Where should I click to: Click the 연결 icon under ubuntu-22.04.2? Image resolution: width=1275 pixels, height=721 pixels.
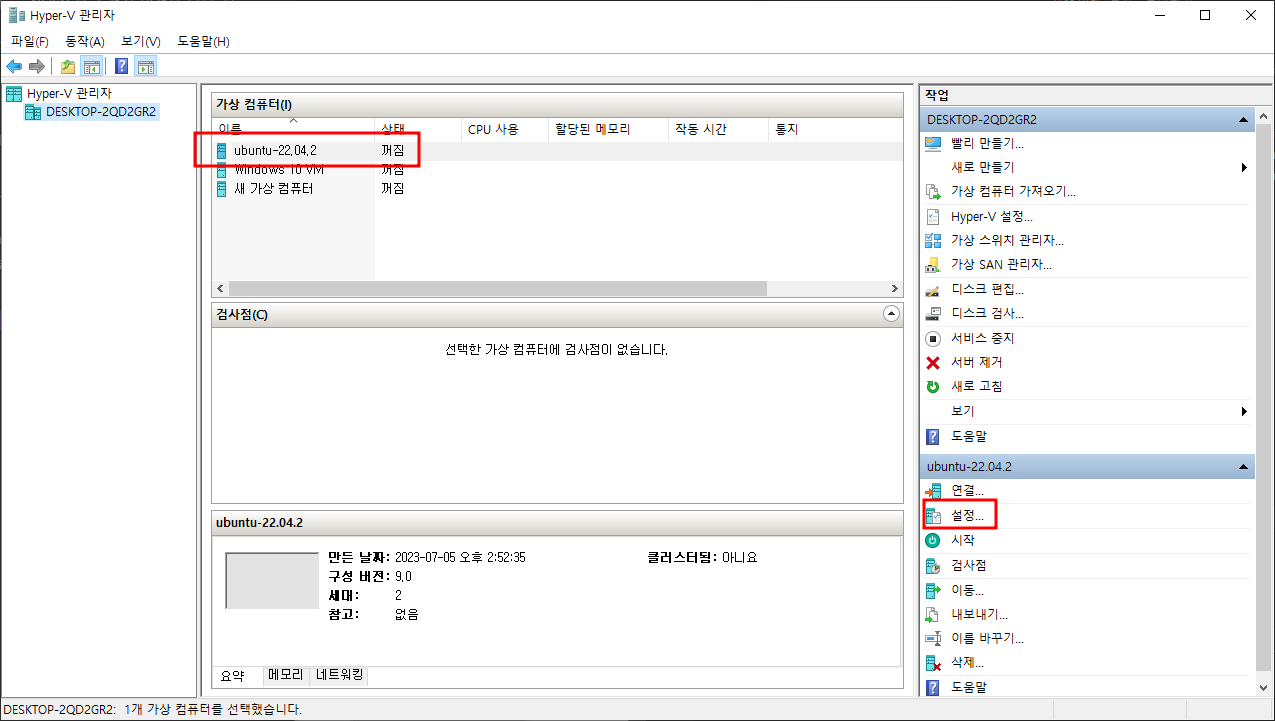click(x=933, y=491)
